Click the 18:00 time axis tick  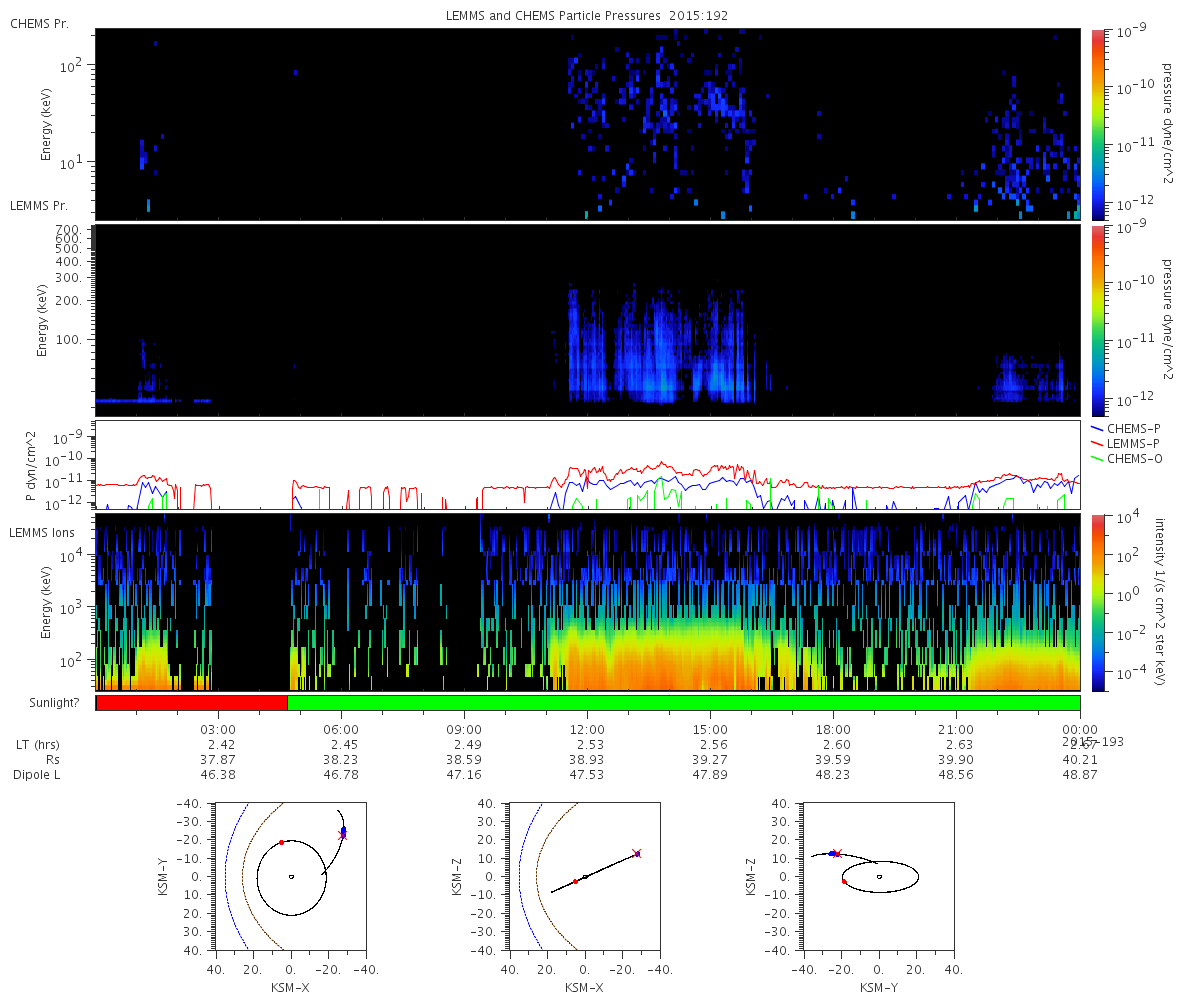tap(833, 729)
